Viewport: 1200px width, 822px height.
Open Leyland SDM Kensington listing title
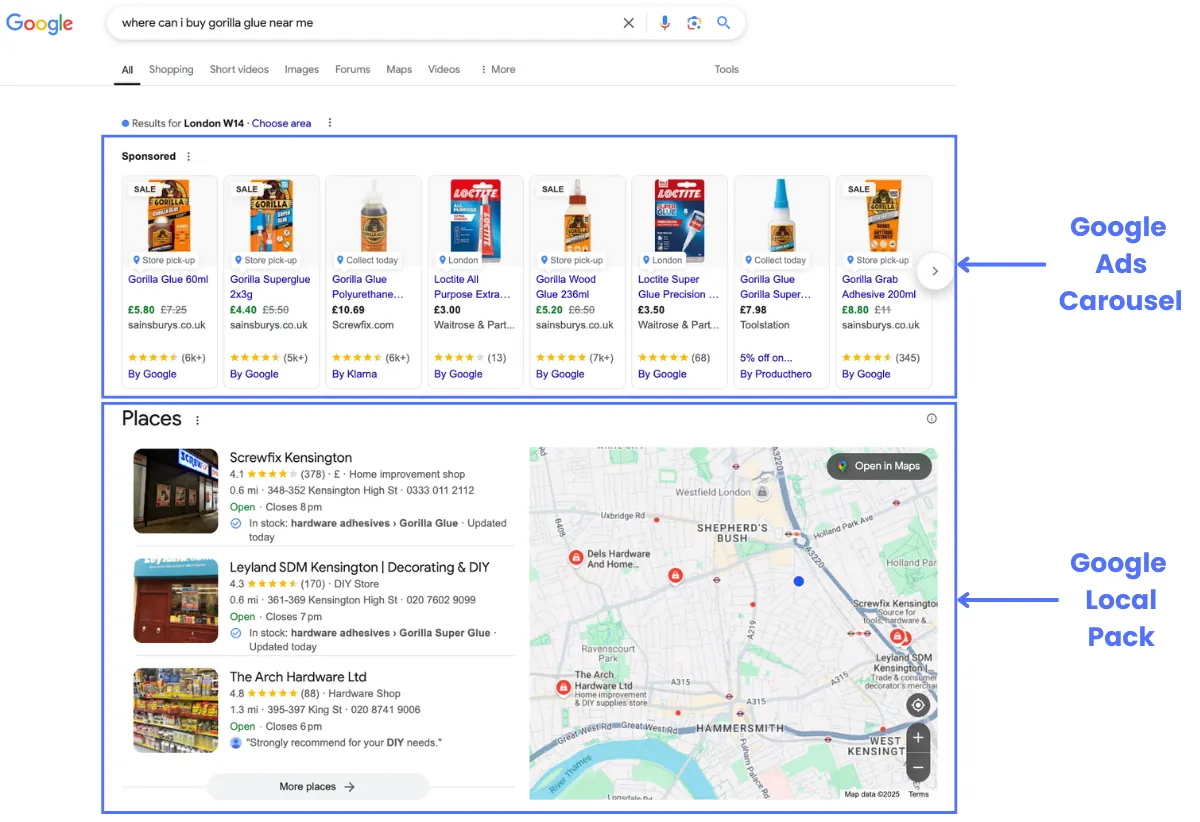(x=360, y=567)
